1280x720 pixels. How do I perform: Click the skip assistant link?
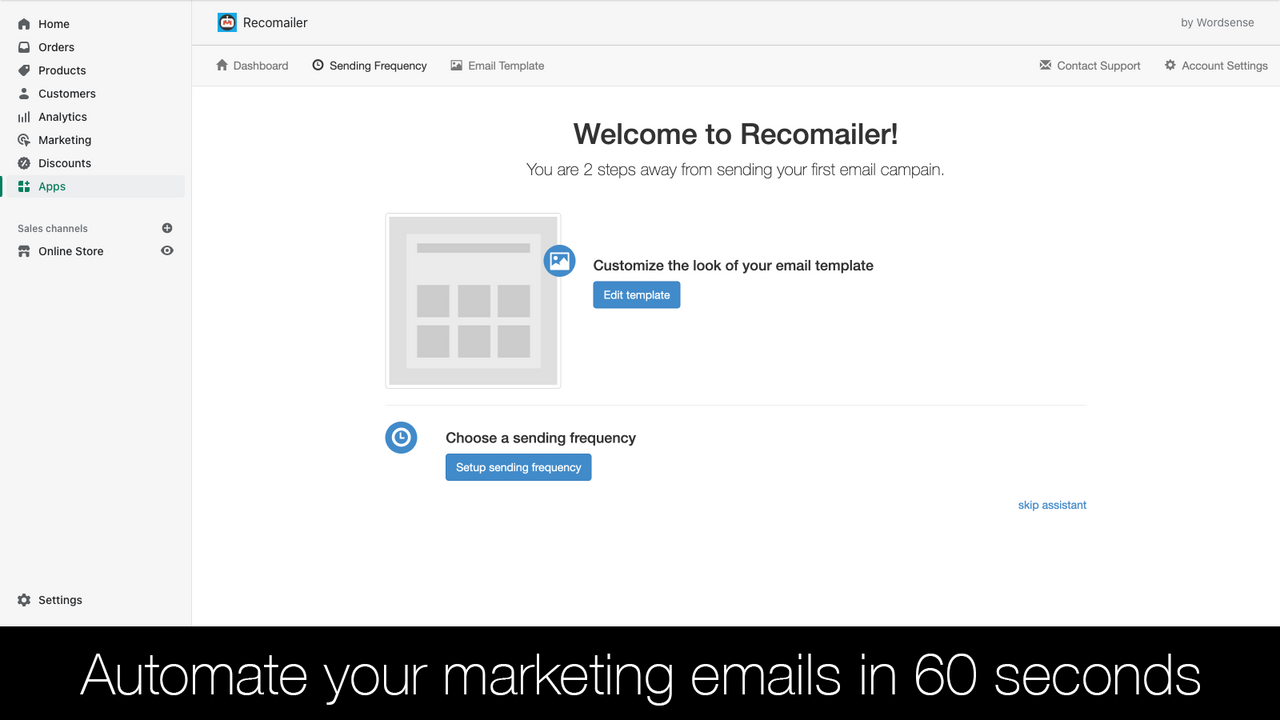1052,505
